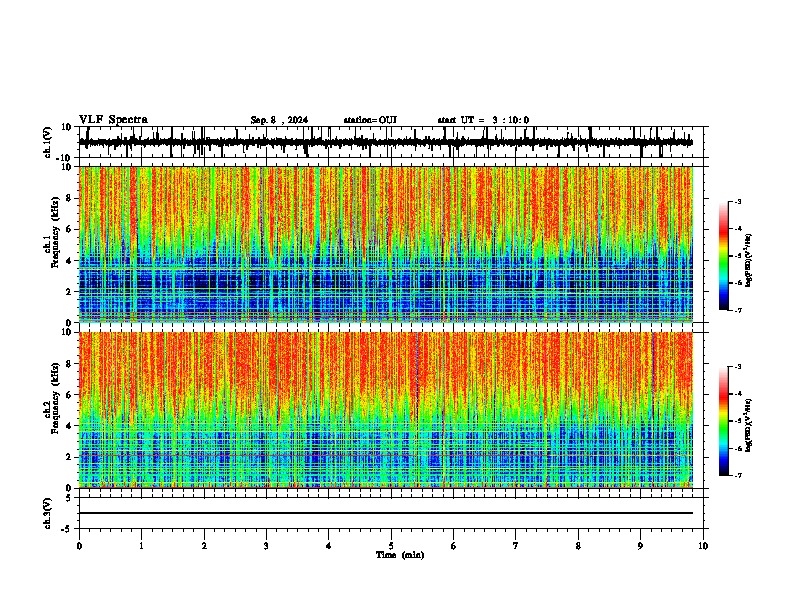This screenshot has height=612, width=792.
Task: Click the "-7" label on ch.2 color bar
Action: (x=738, y=475)
